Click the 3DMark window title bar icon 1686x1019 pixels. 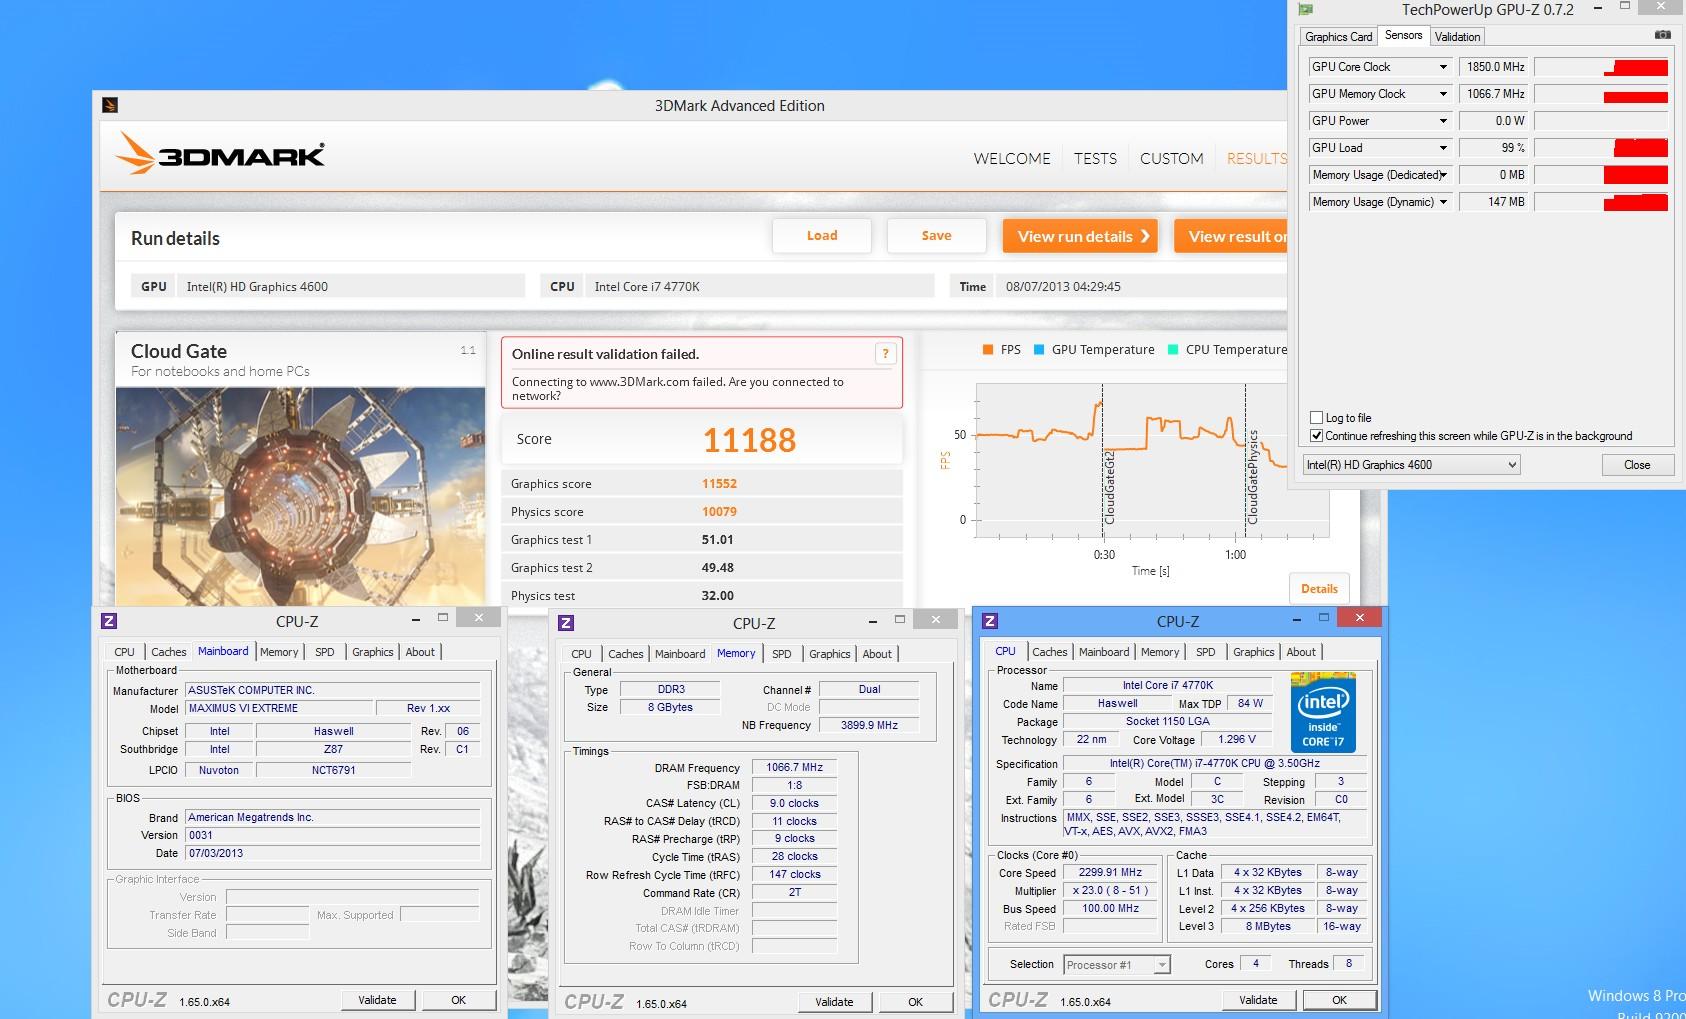click(x=110, y=105)
